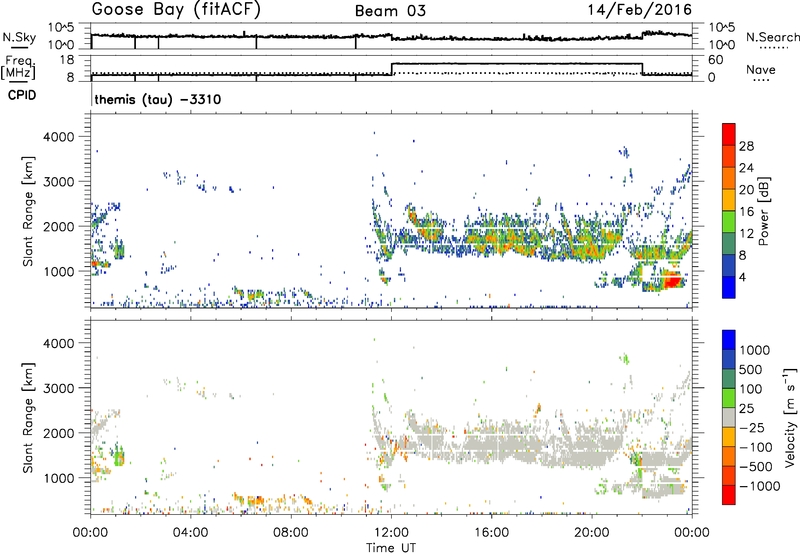Pick the gray Velocity segment between 25 and -25
The height and width of the screenshot is (554, 800).
[729, 418]
